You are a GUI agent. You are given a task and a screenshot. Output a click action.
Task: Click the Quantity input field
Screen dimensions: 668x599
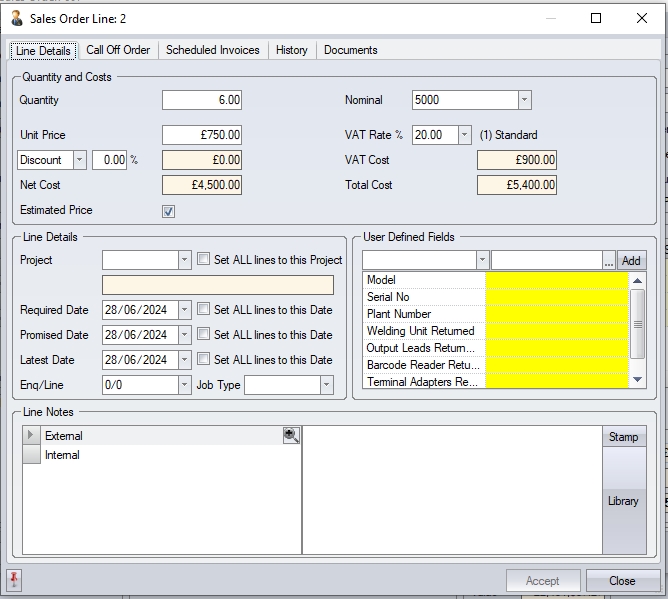(202, 100)
